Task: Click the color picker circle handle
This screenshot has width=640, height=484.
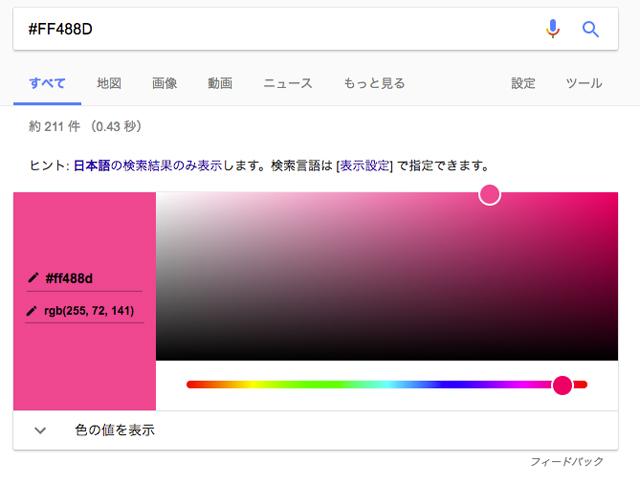Action: tap(489, 194)
